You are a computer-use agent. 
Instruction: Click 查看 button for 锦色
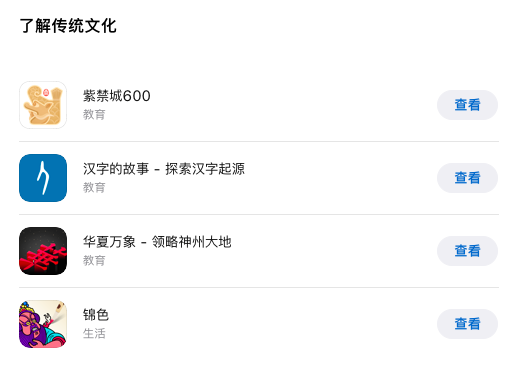point(467,324)
